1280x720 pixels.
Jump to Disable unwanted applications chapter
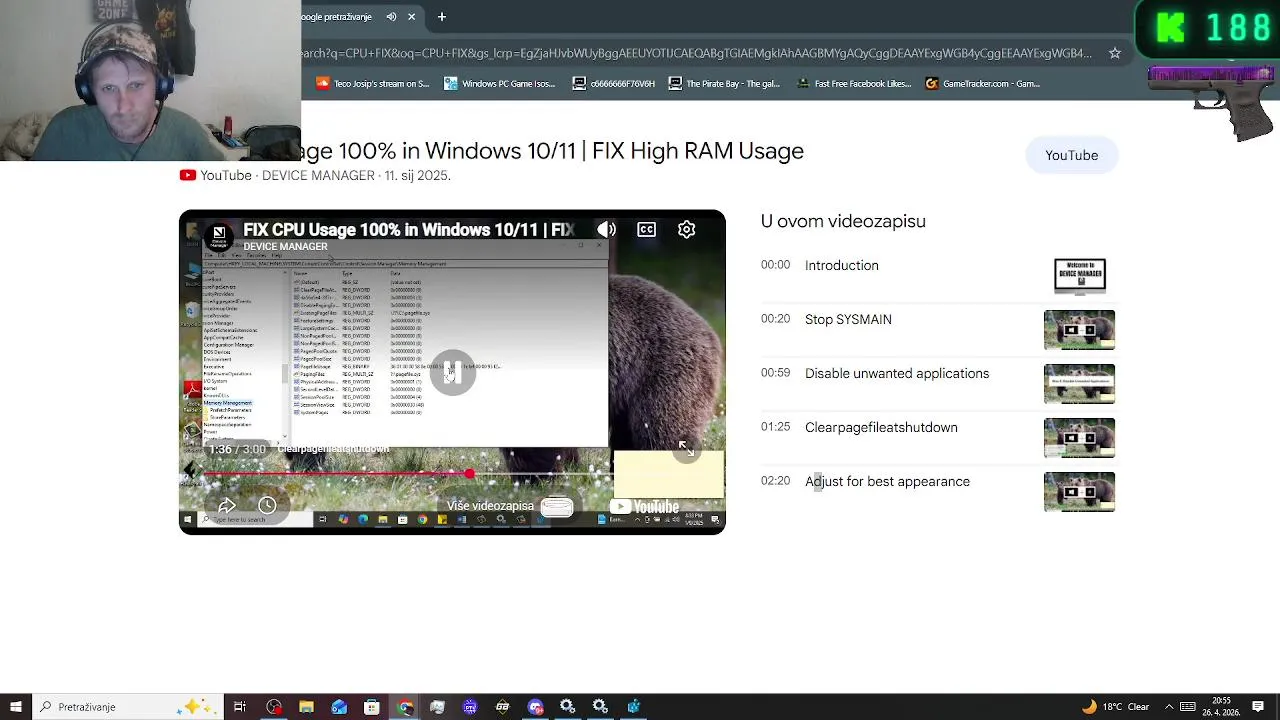[896, 374]
